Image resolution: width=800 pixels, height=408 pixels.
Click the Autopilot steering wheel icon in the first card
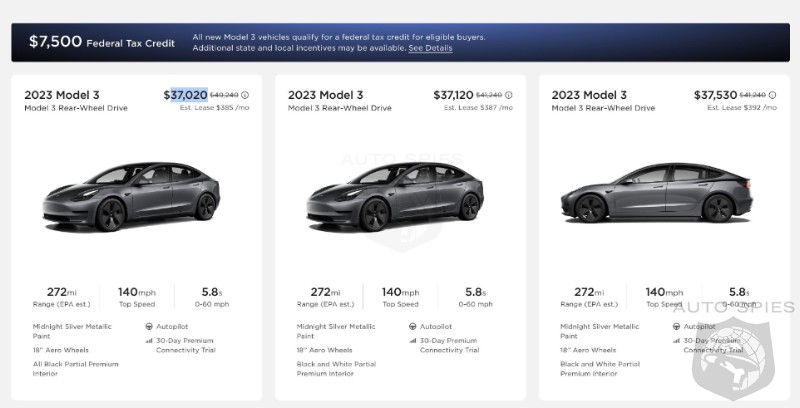149,326
